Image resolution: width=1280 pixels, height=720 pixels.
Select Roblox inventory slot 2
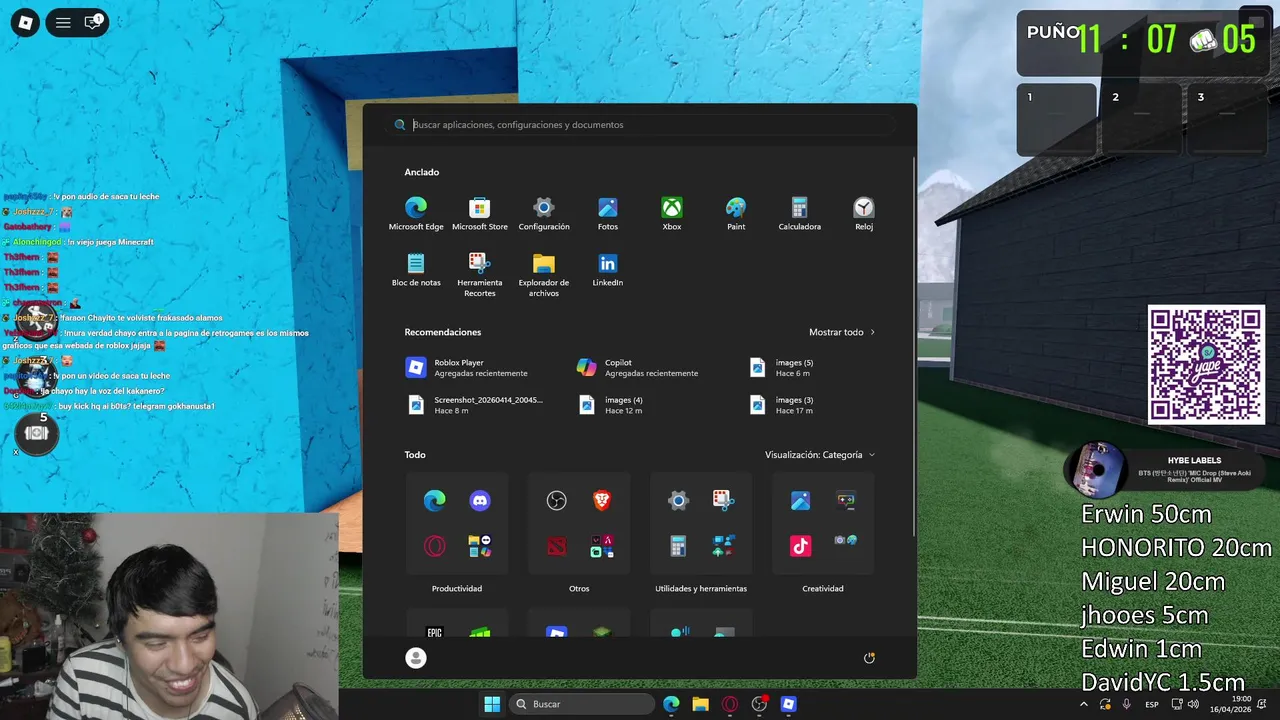tap(1142, 119)
